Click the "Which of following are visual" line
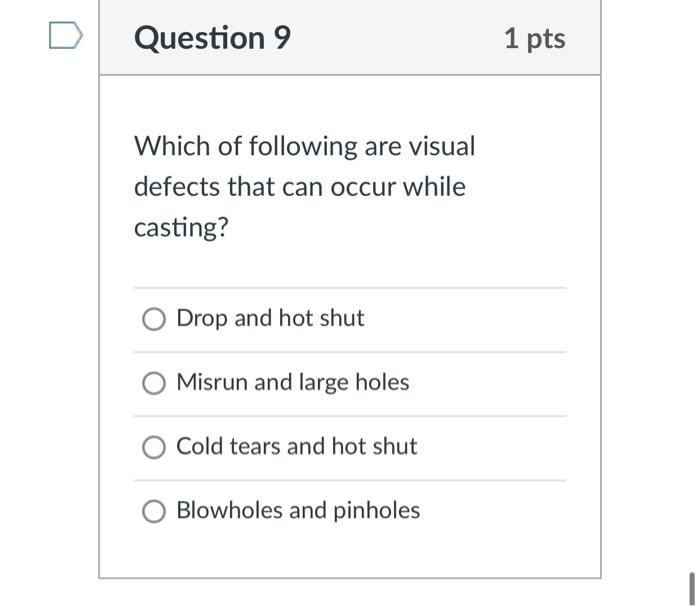 click(x=305, y=147)
